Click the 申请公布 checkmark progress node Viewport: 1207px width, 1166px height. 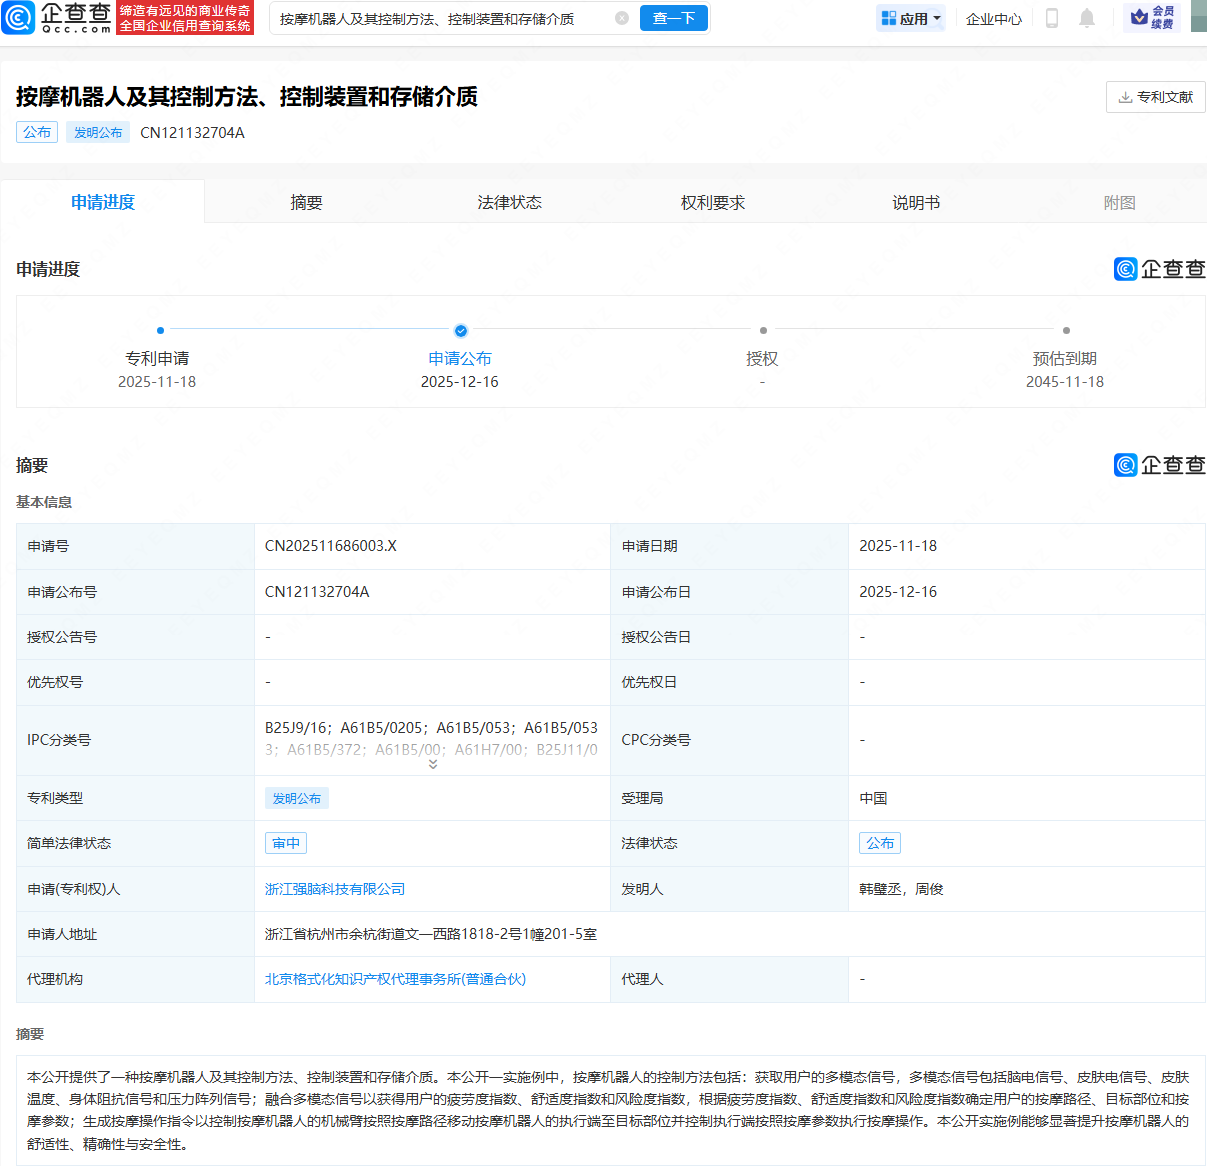coord(460,330)
